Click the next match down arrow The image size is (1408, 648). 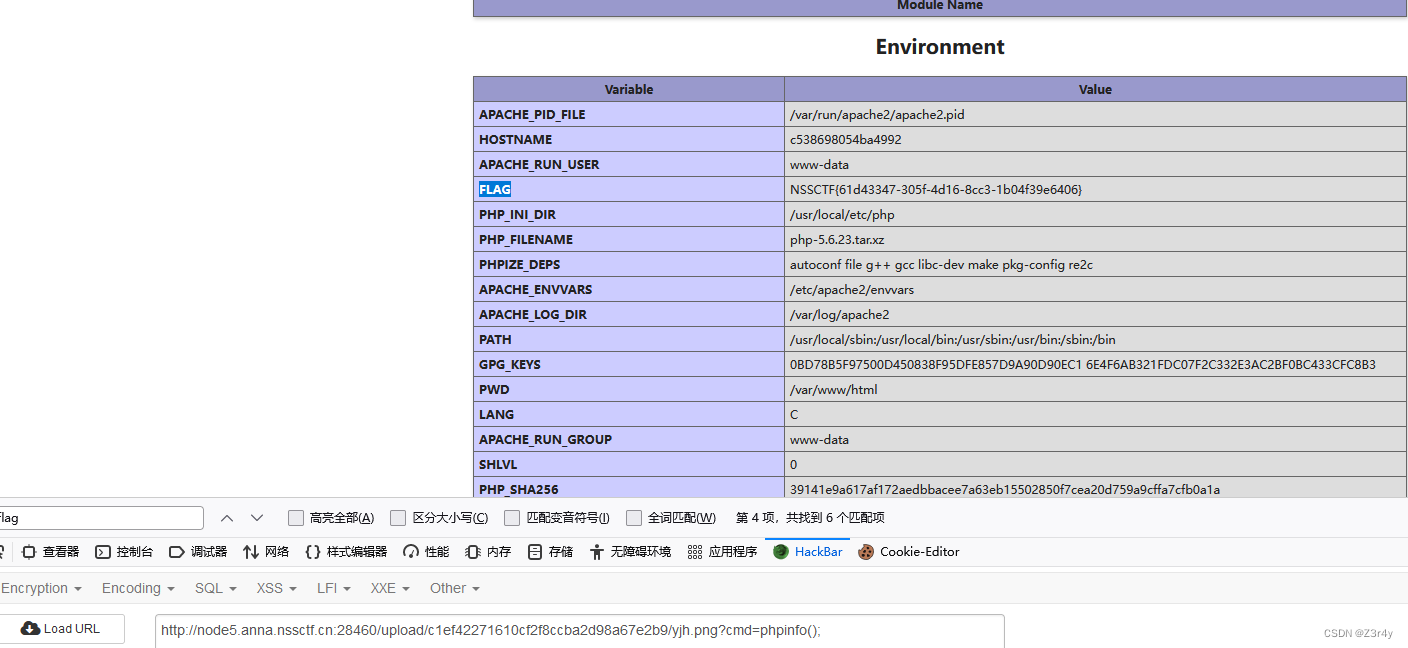click(x=257, y=517)
